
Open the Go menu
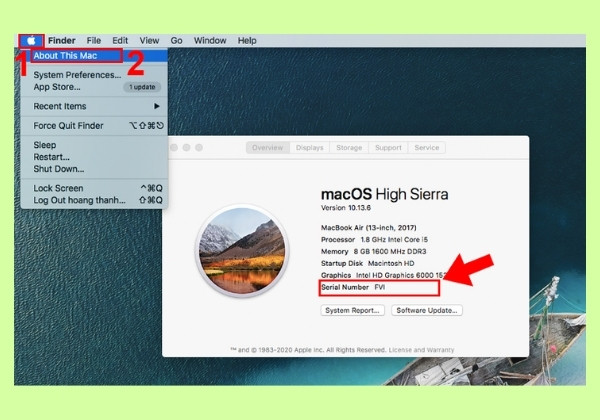pos(176,41)
